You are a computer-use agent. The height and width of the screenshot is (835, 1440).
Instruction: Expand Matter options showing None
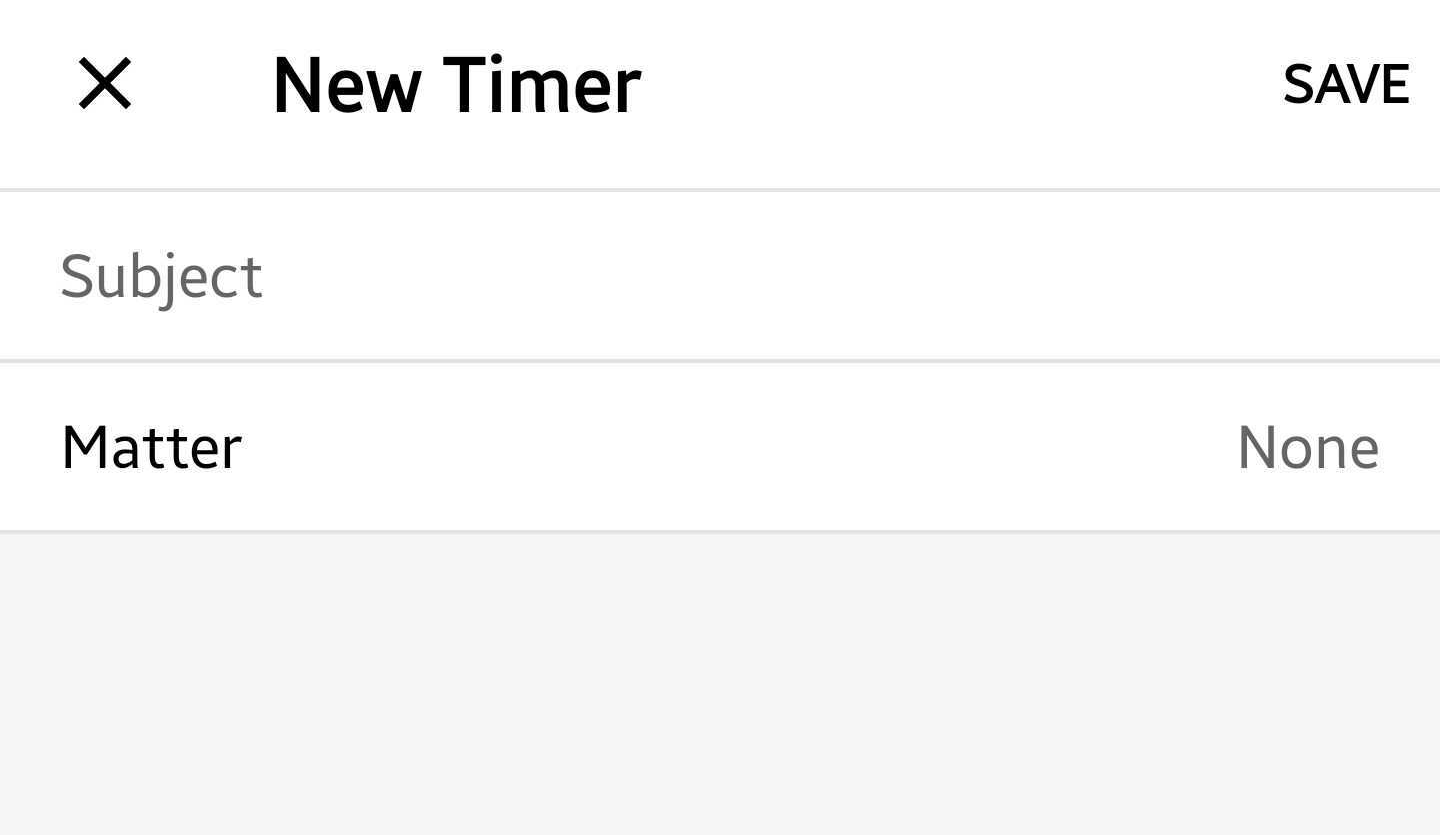(x=1308, y=447)
